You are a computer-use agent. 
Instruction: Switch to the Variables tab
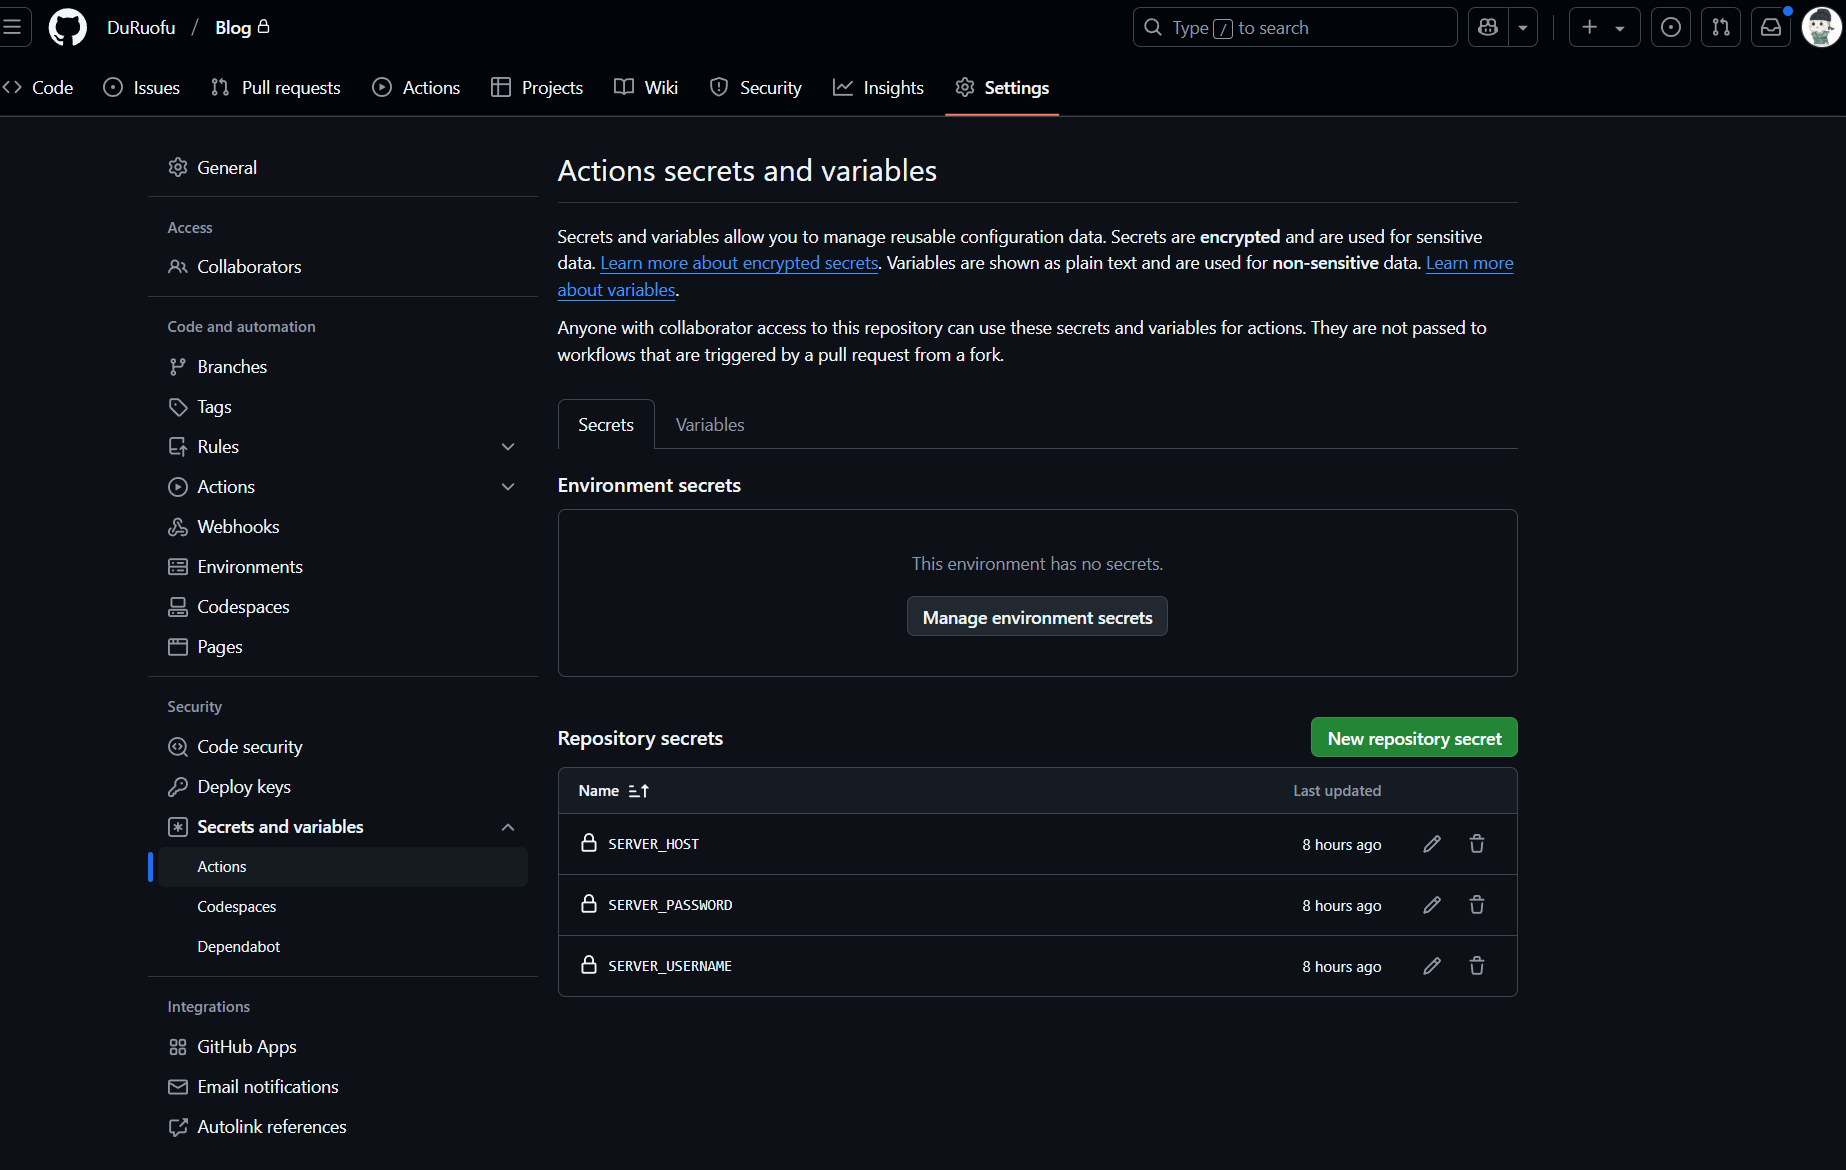click(x=709, y=425)
